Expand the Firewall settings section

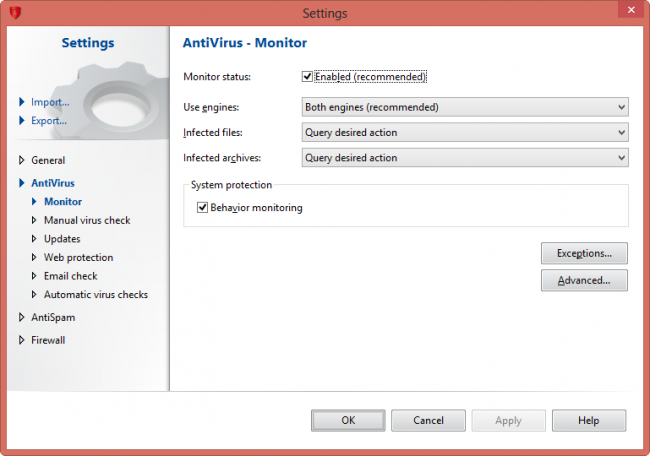point(22,340)
